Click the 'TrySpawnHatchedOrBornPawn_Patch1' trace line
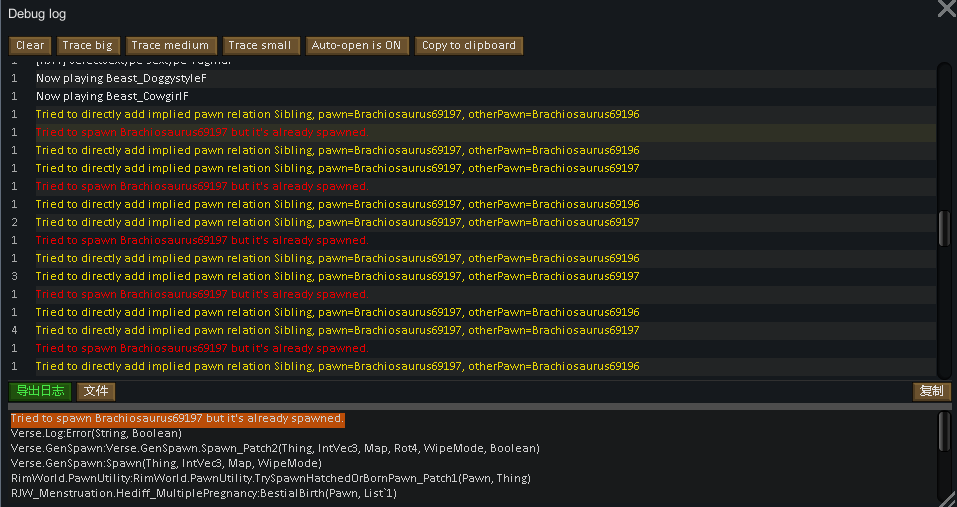Image resolution: width=957 pixels, height=507 pixels. pos(271,478)
